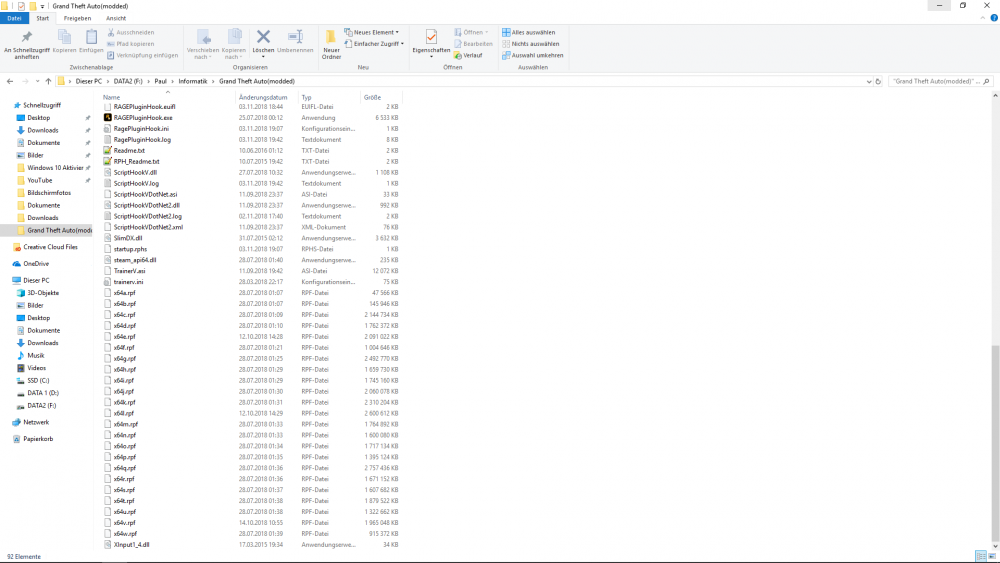Click Alles auswählen
Image resolution: width=1000 pixels, height=563 pixels.
click(529, 32)
